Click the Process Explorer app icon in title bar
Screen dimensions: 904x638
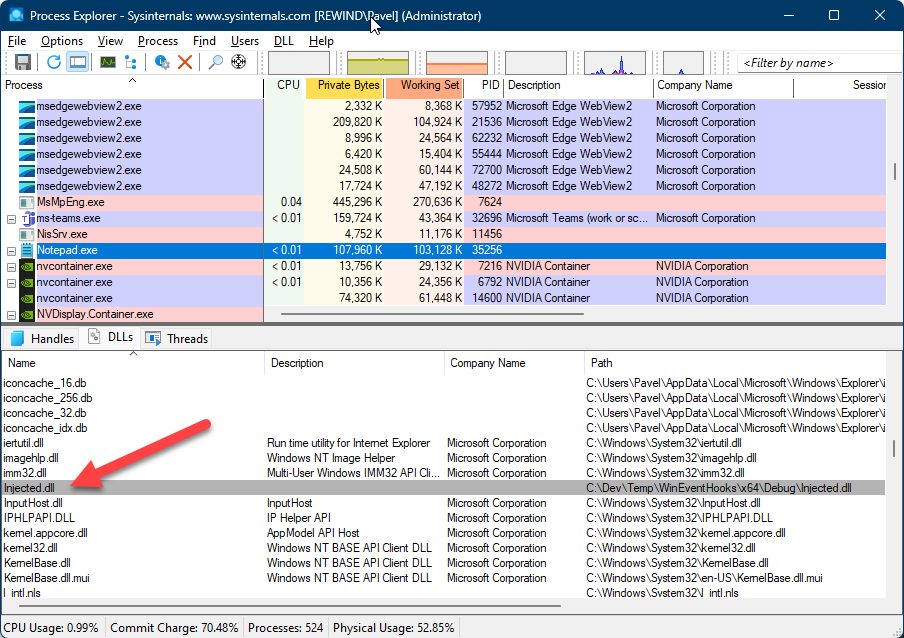pyautogui.click(x=16, y=15)
